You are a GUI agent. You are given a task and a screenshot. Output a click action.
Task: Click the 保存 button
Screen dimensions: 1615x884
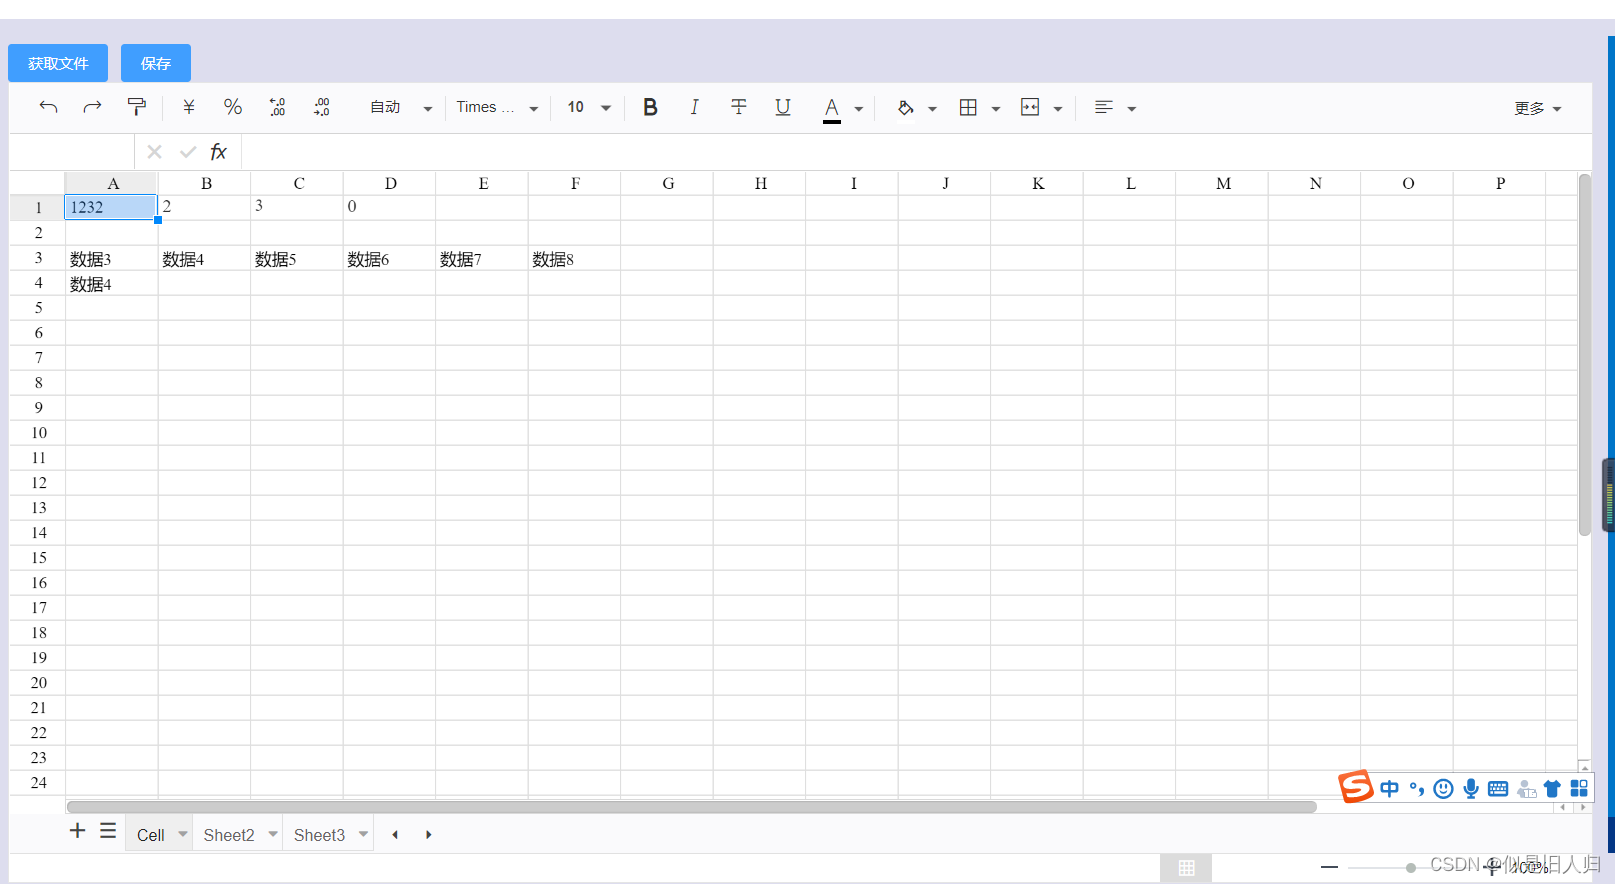tap(156, 63)
